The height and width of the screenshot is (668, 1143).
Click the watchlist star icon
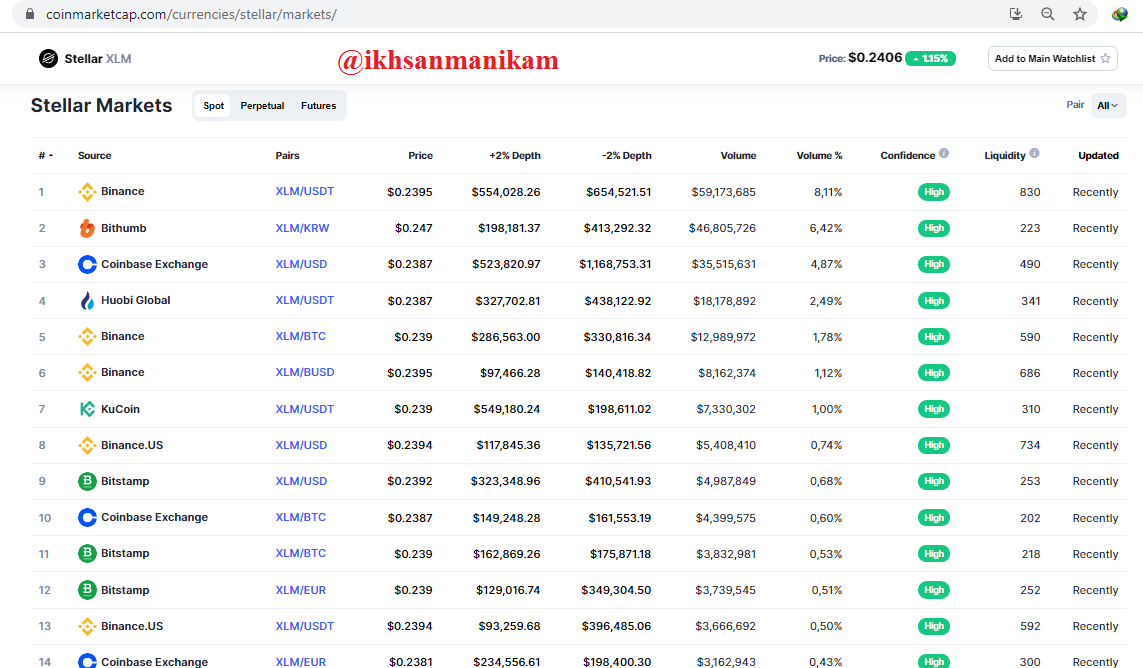pyautogui.click(x=1105, y=58)
